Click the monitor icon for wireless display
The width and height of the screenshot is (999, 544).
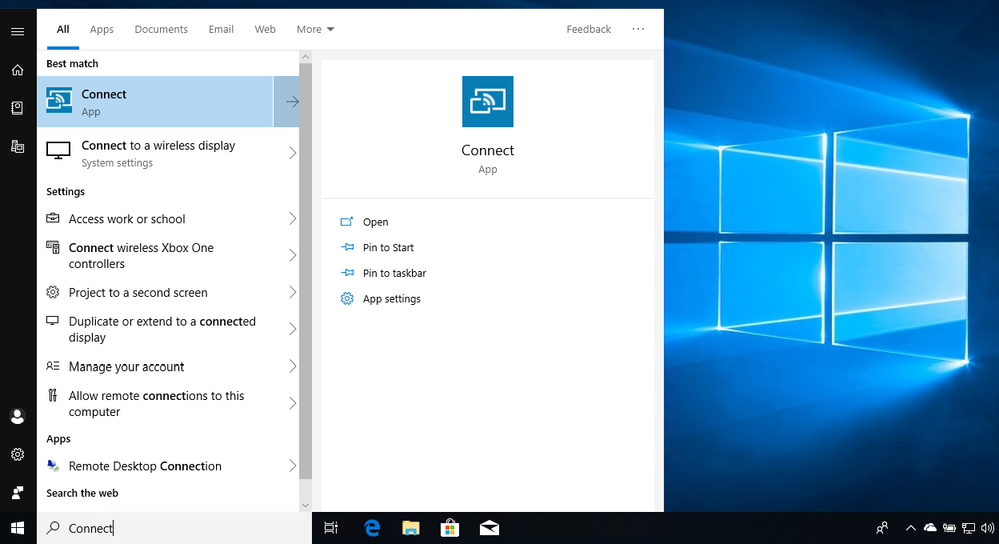pyautogui.click(x=58, y=151)
